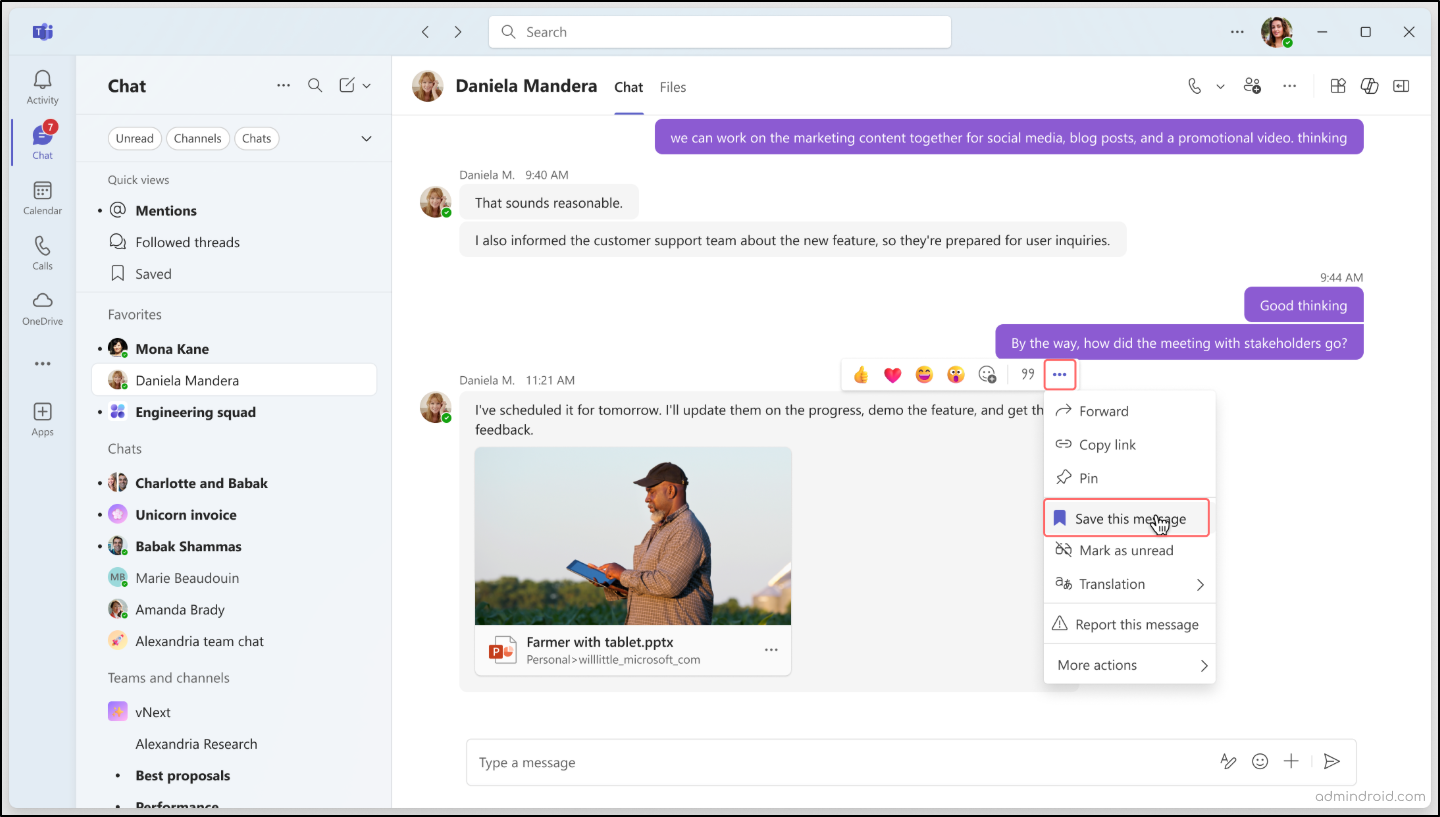Open the emoji picker in the compose box
This screenshot has width=1440, height=817.
coord(1259,761)
